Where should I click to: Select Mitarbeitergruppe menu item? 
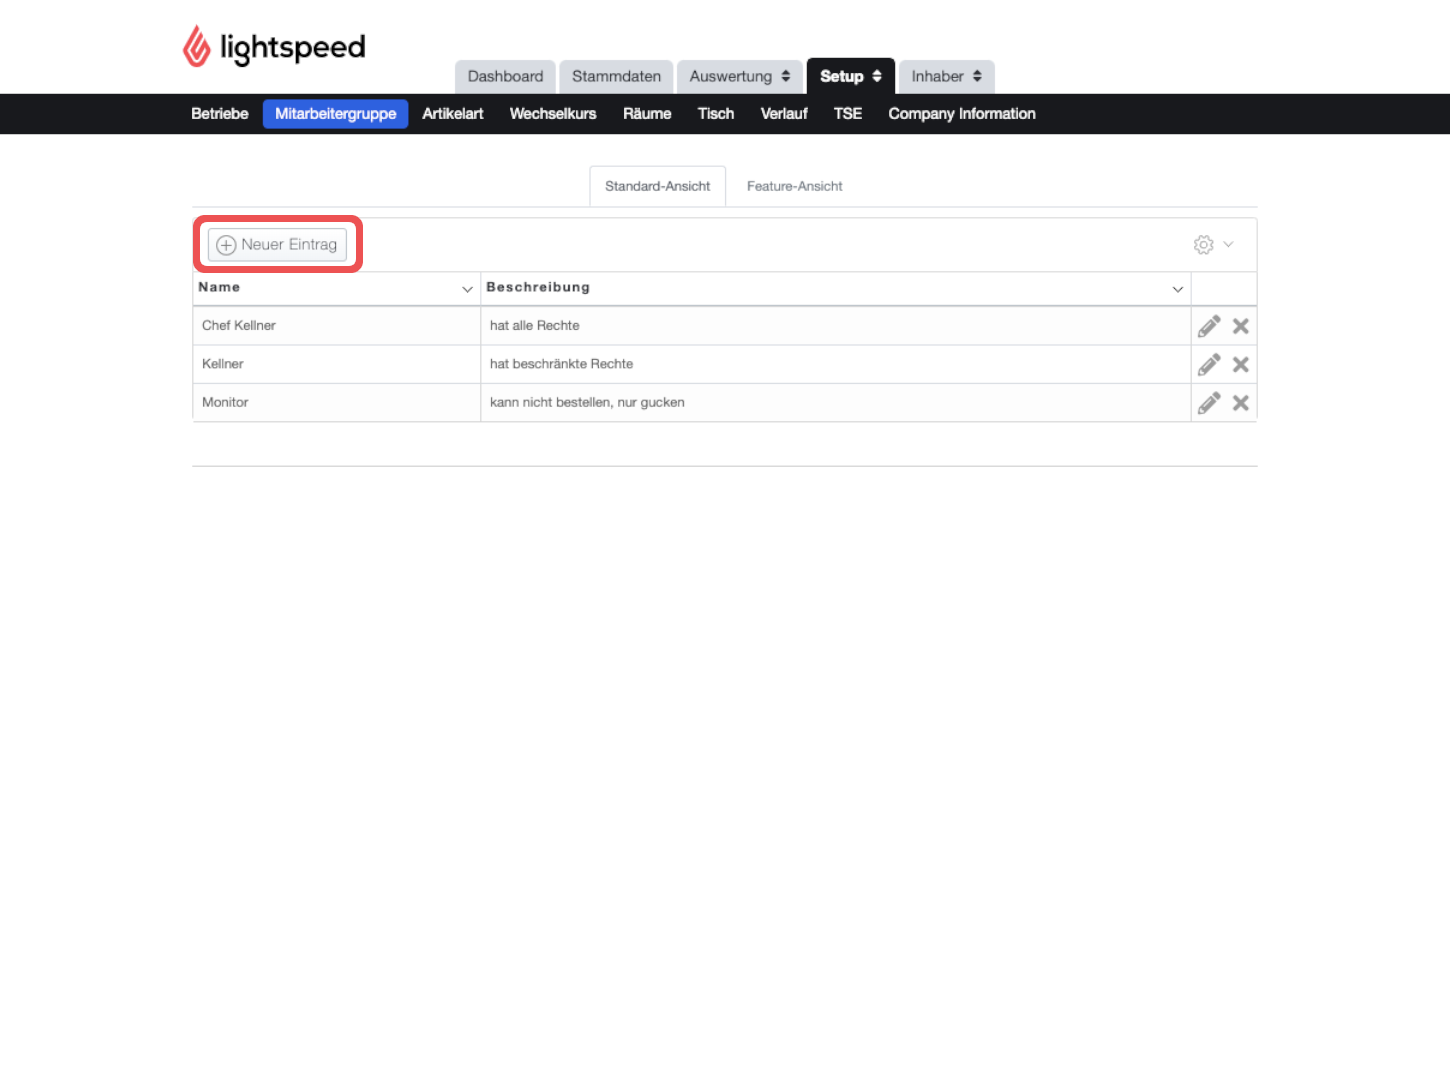pyautogui.click(x=336, y=114)
